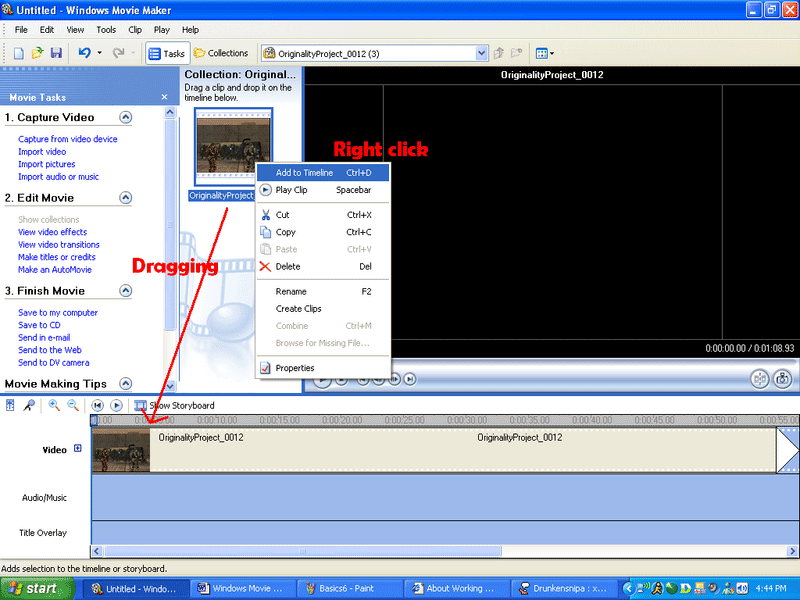Zoom out on the timeline

(x=72, y=405)
